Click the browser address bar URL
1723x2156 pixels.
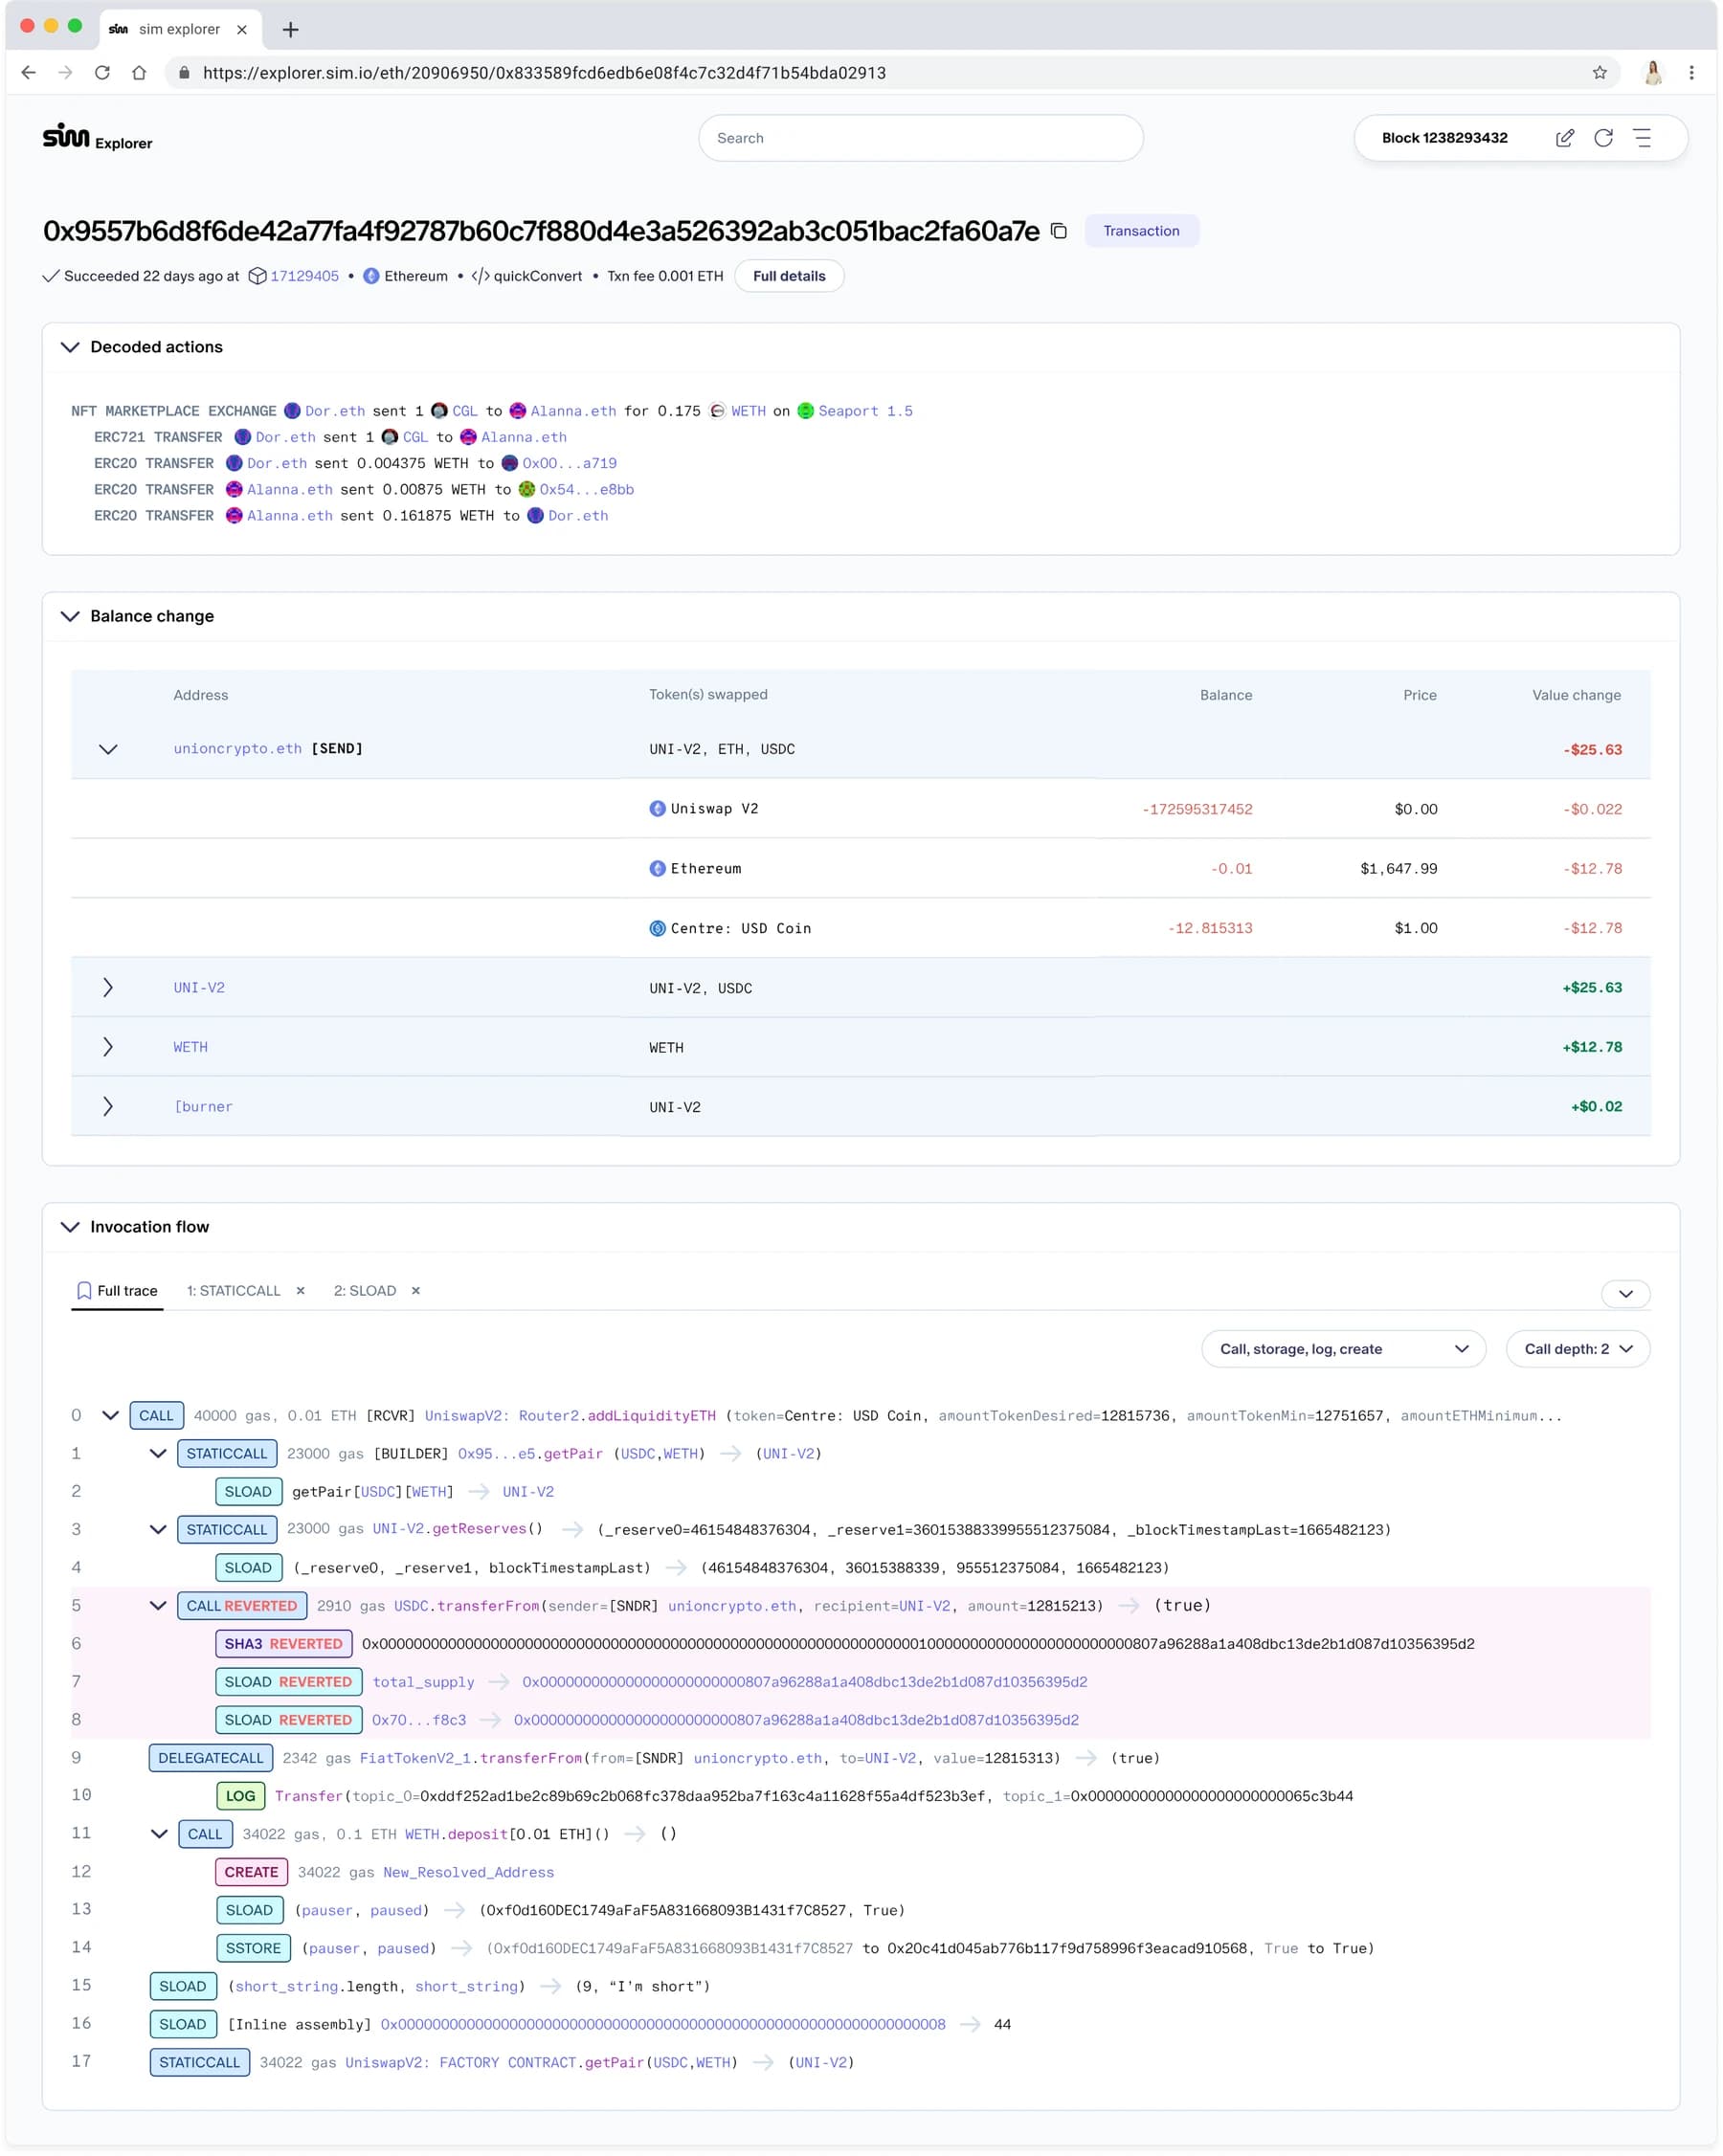(544, 73)
